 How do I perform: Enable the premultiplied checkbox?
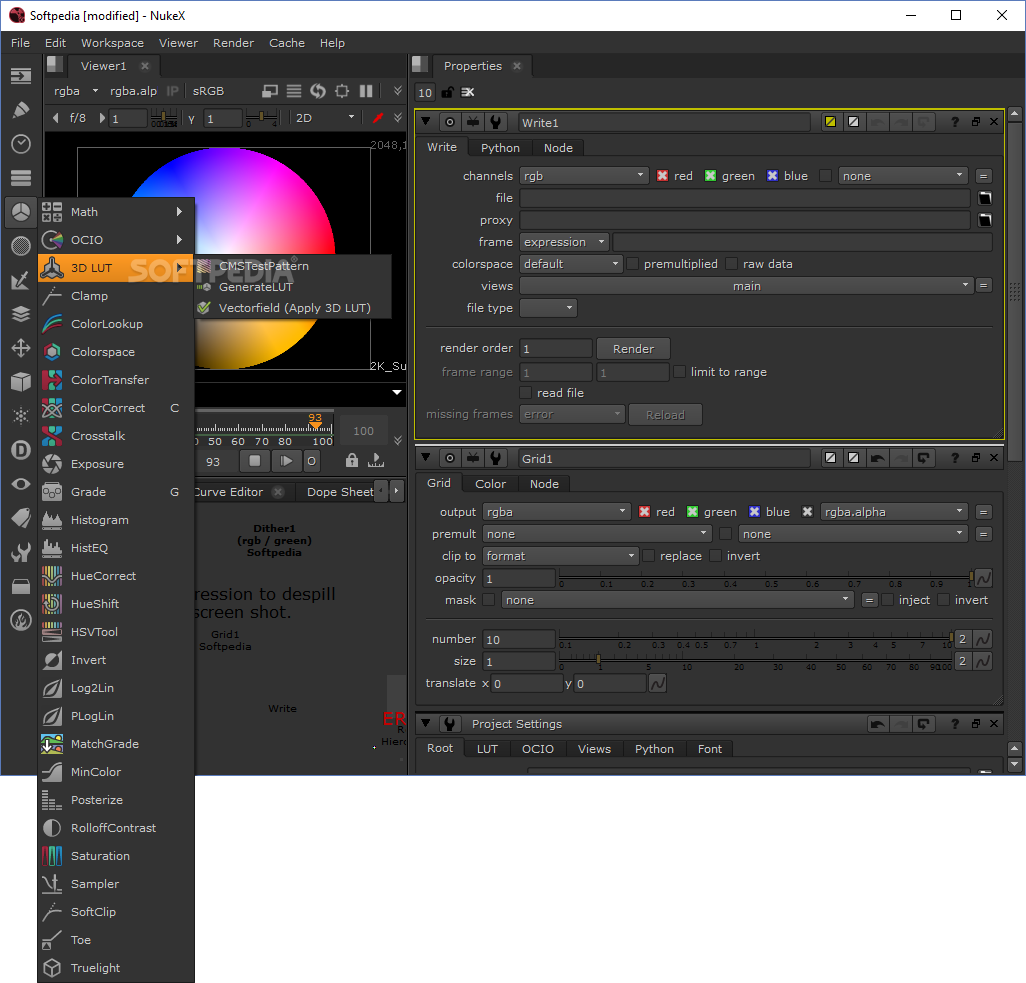[633, 264]
